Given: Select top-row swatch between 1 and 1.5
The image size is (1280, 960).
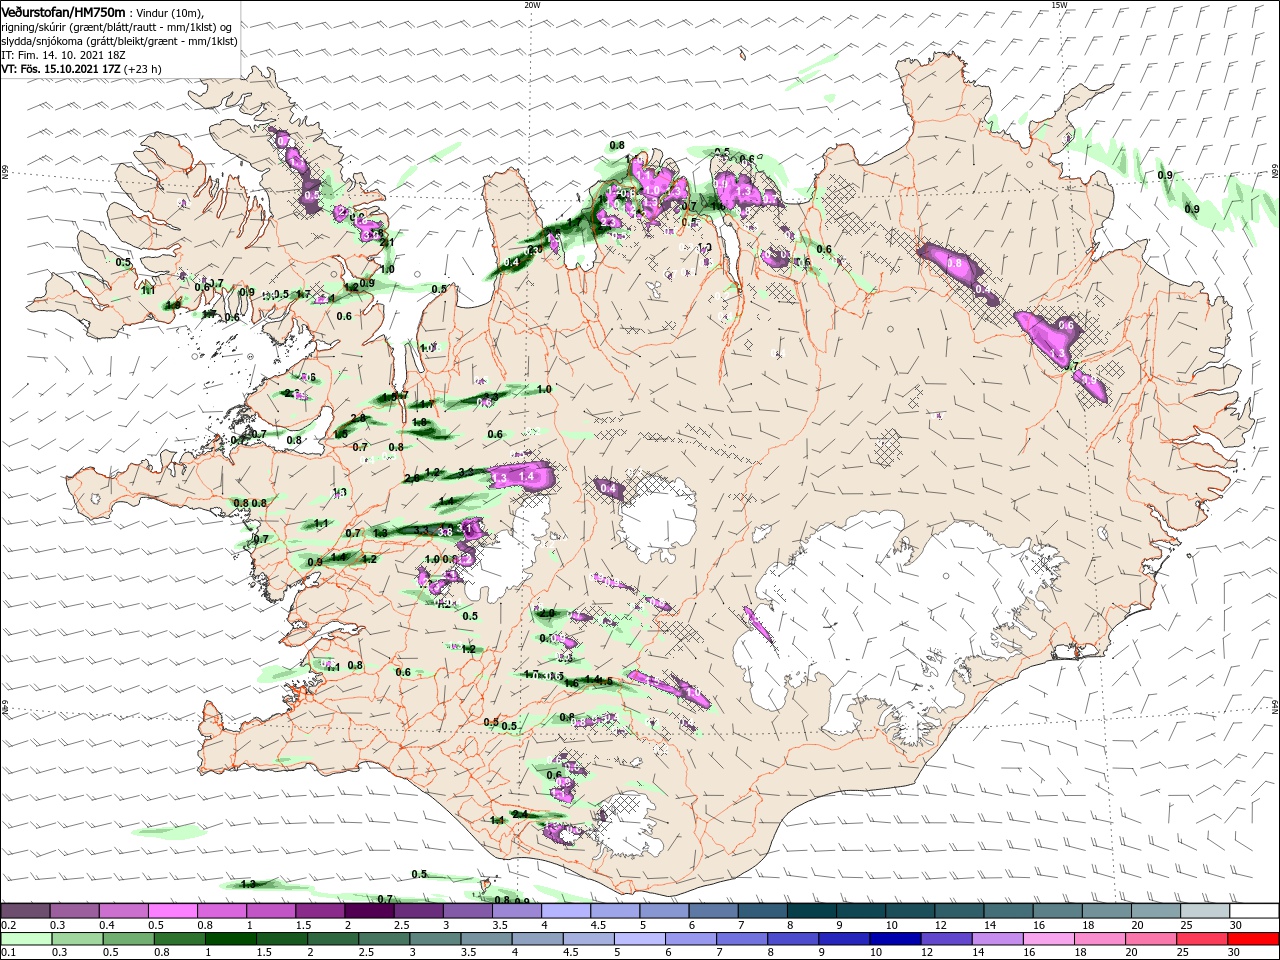Looking at the screenshot, I should (270, 911).
